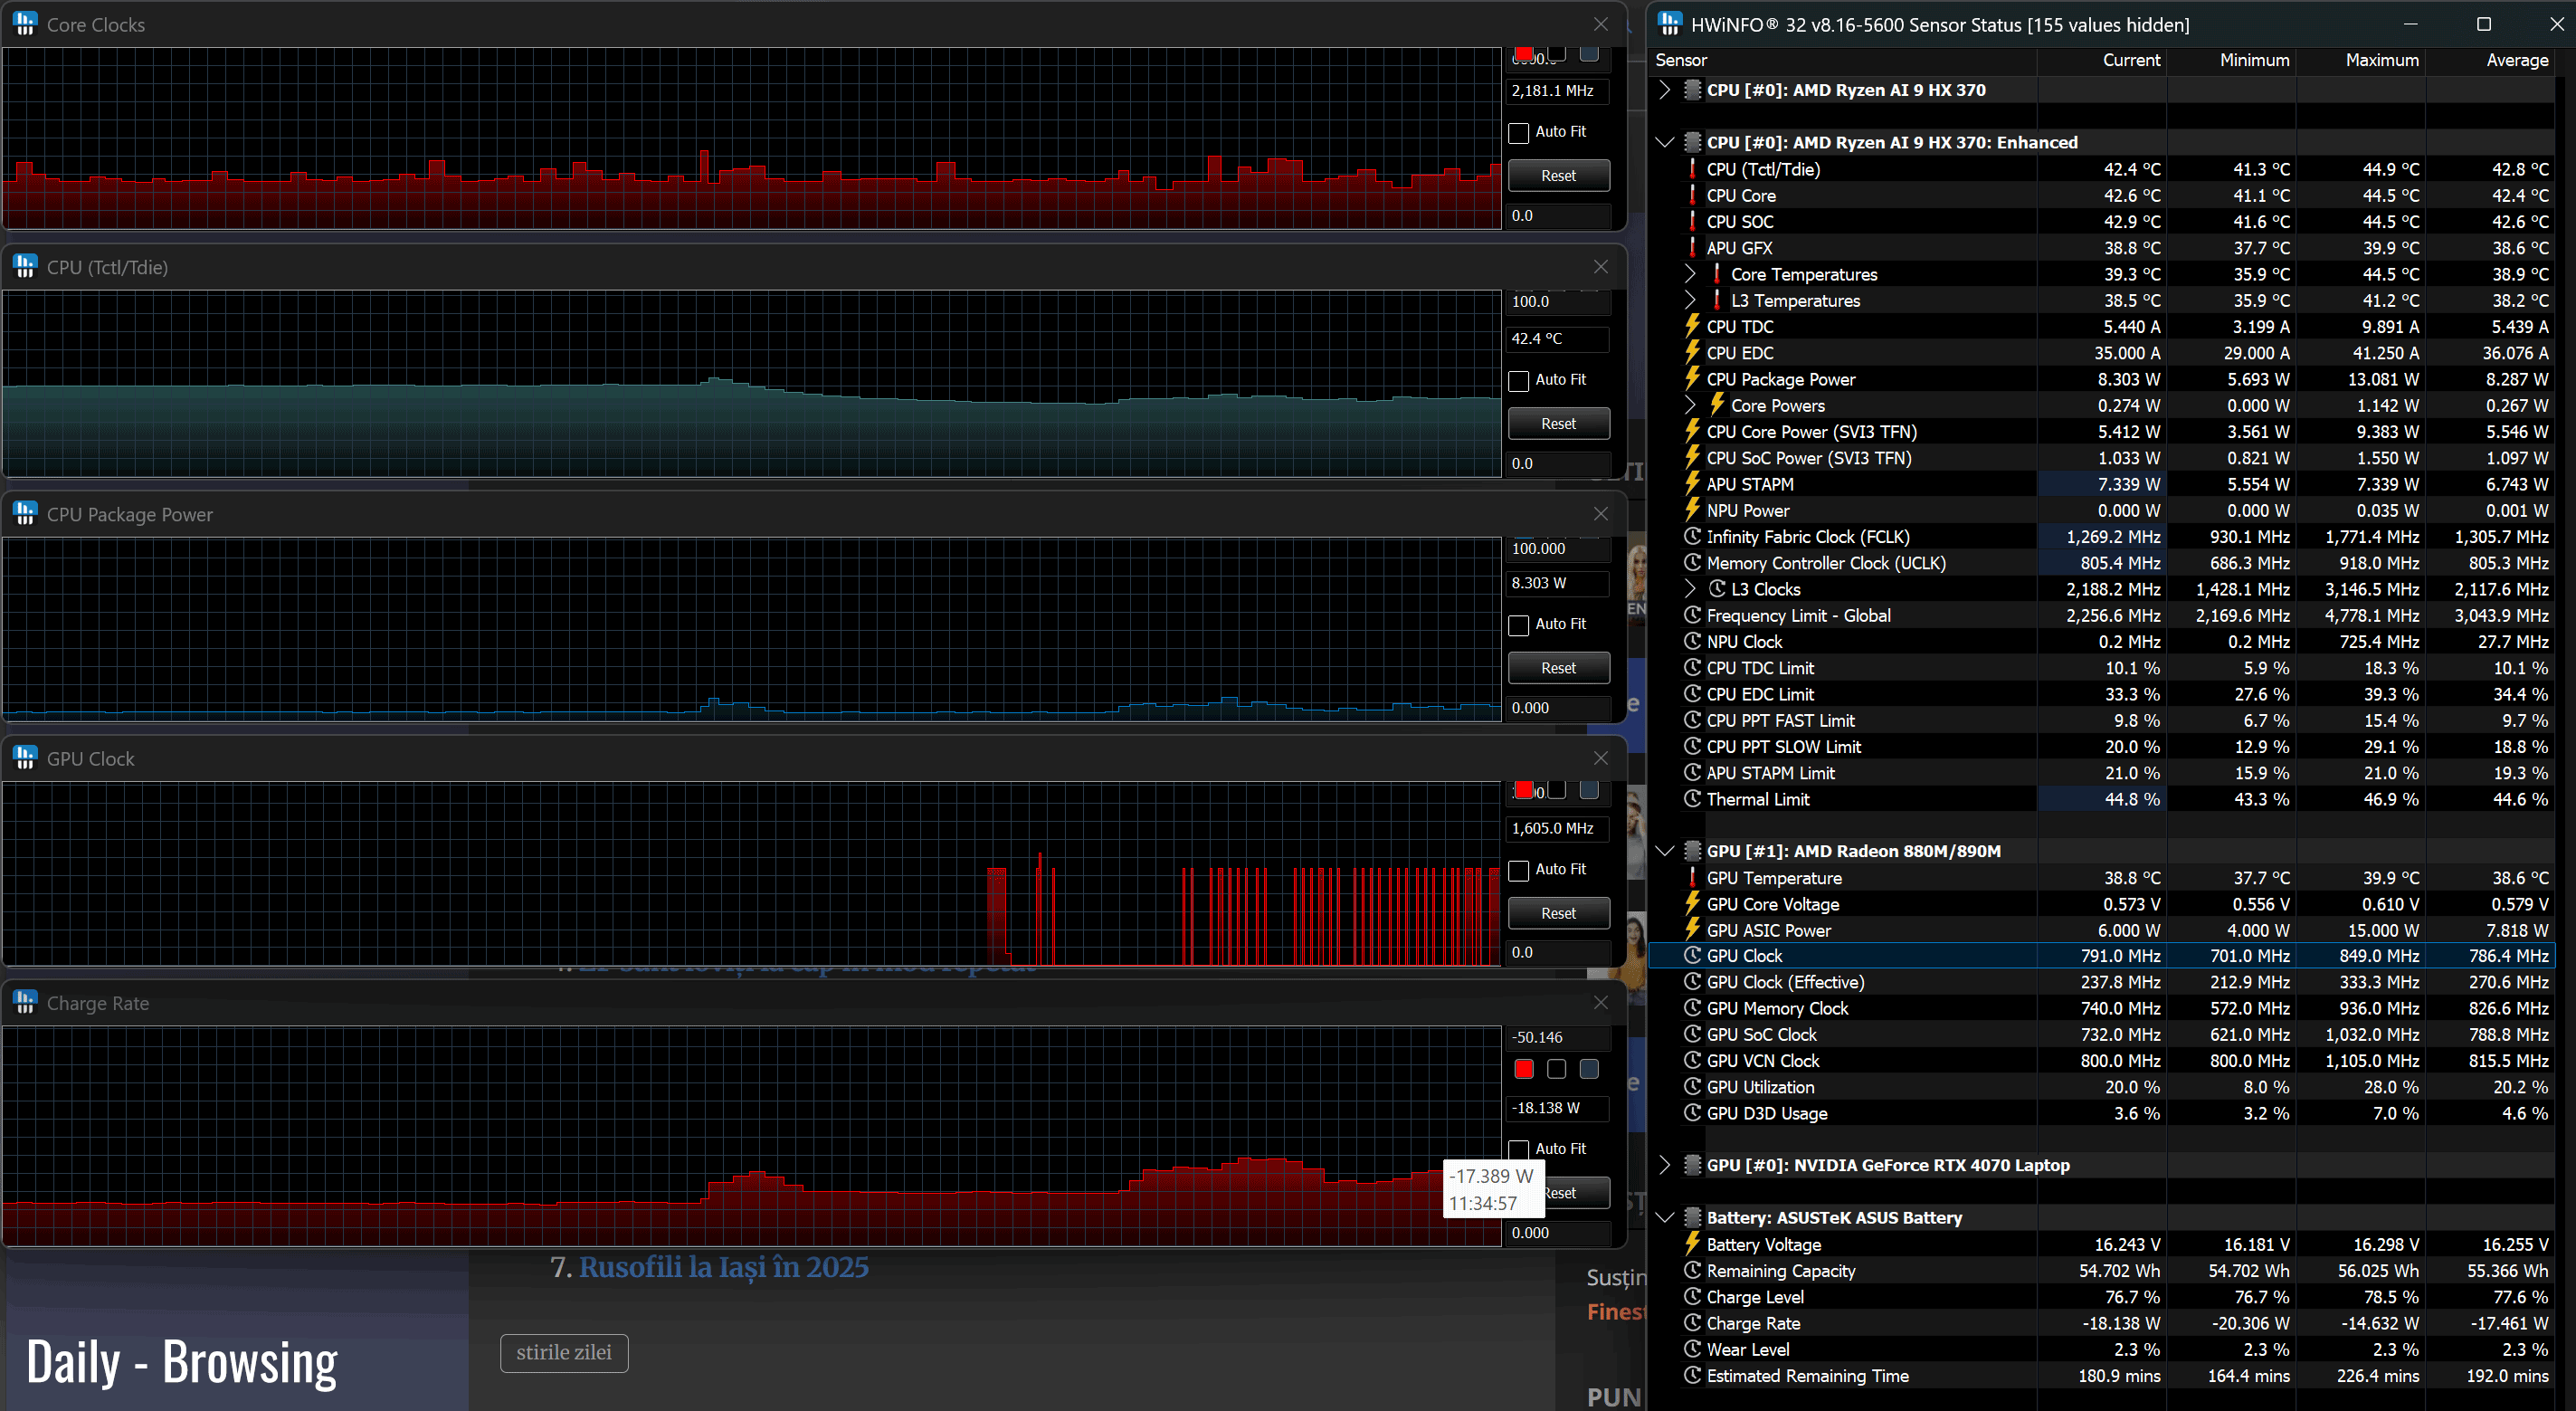Screen dimensions: 2576x1411
Task: Click the chip icon beside ASUSTeK ASUS Battery group
Action: [1692, 1217]
